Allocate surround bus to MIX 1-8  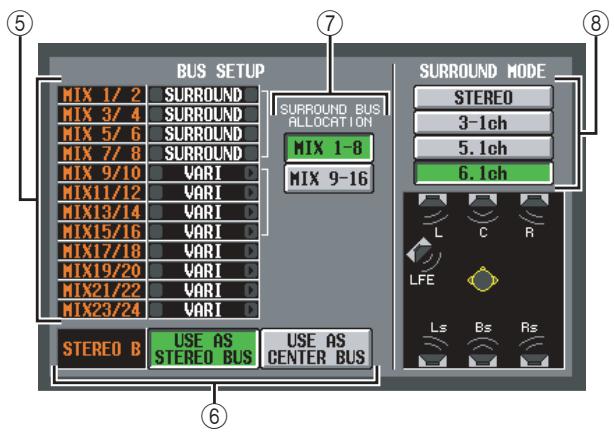coord(329,148)
